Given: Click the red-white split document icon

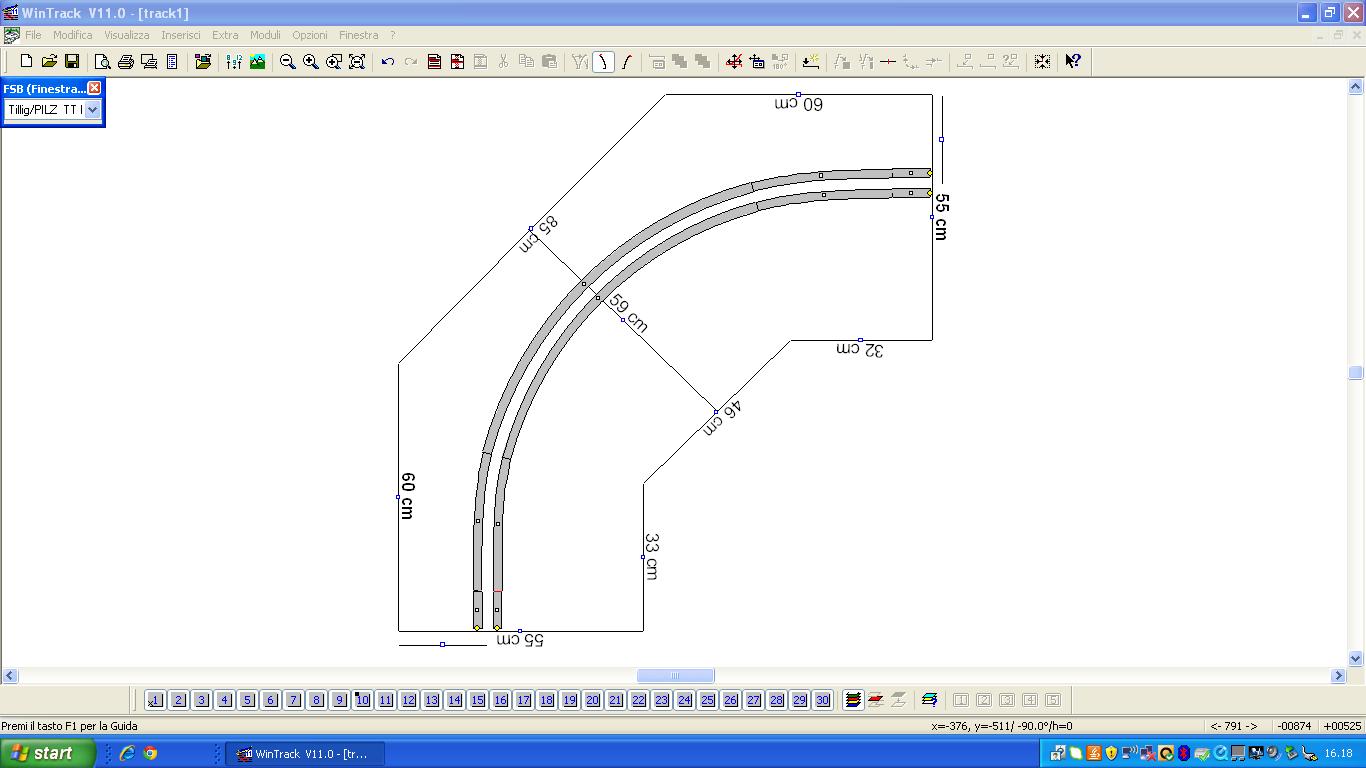Looking at the screenshot, I should pos(457,61).
